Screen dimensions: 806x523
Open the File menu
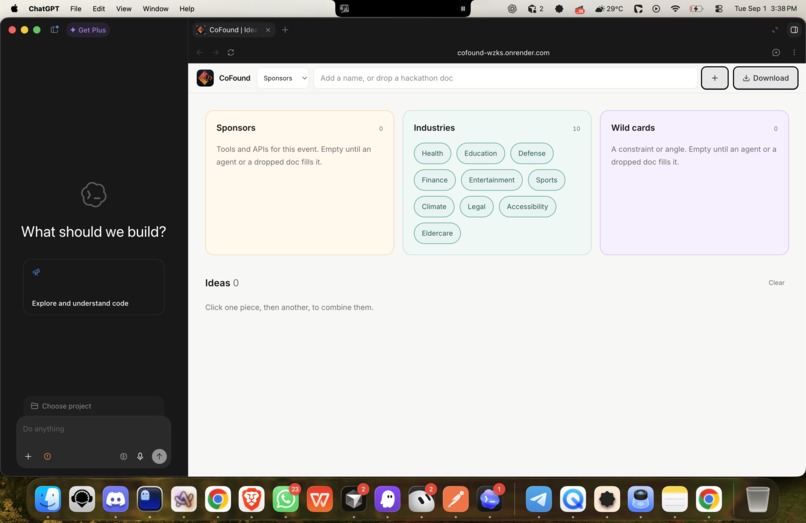point(76,9)
